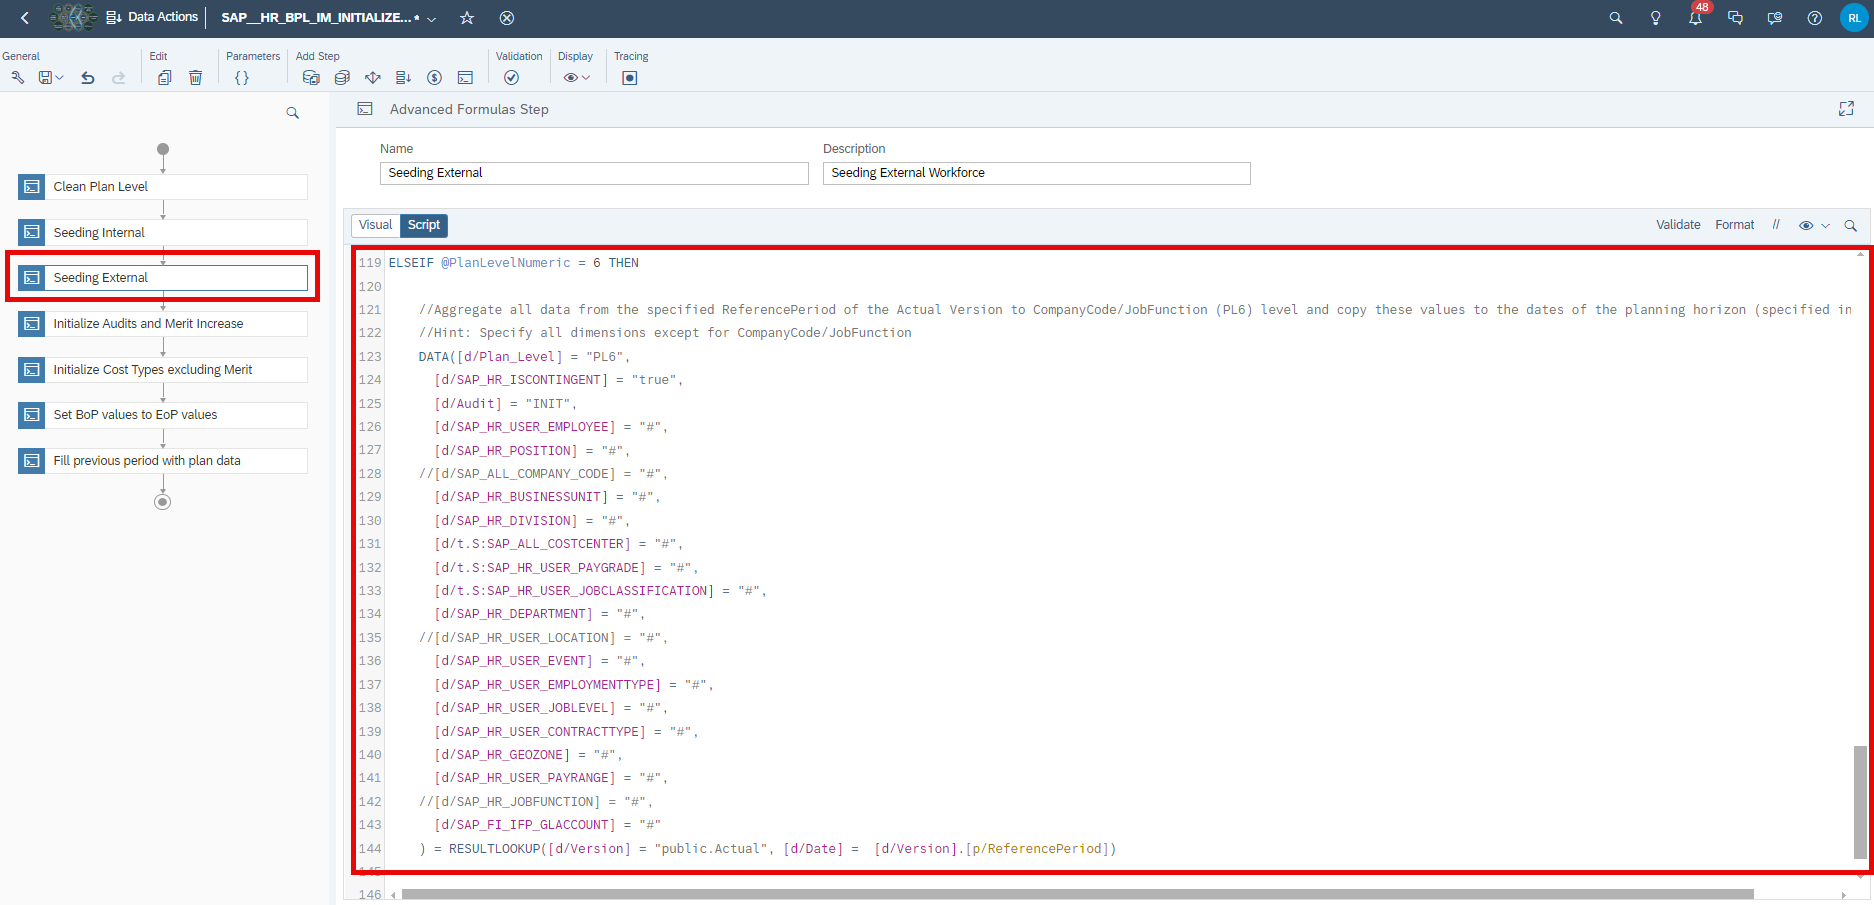Click inside the Name input field

(x=594, y=173)
